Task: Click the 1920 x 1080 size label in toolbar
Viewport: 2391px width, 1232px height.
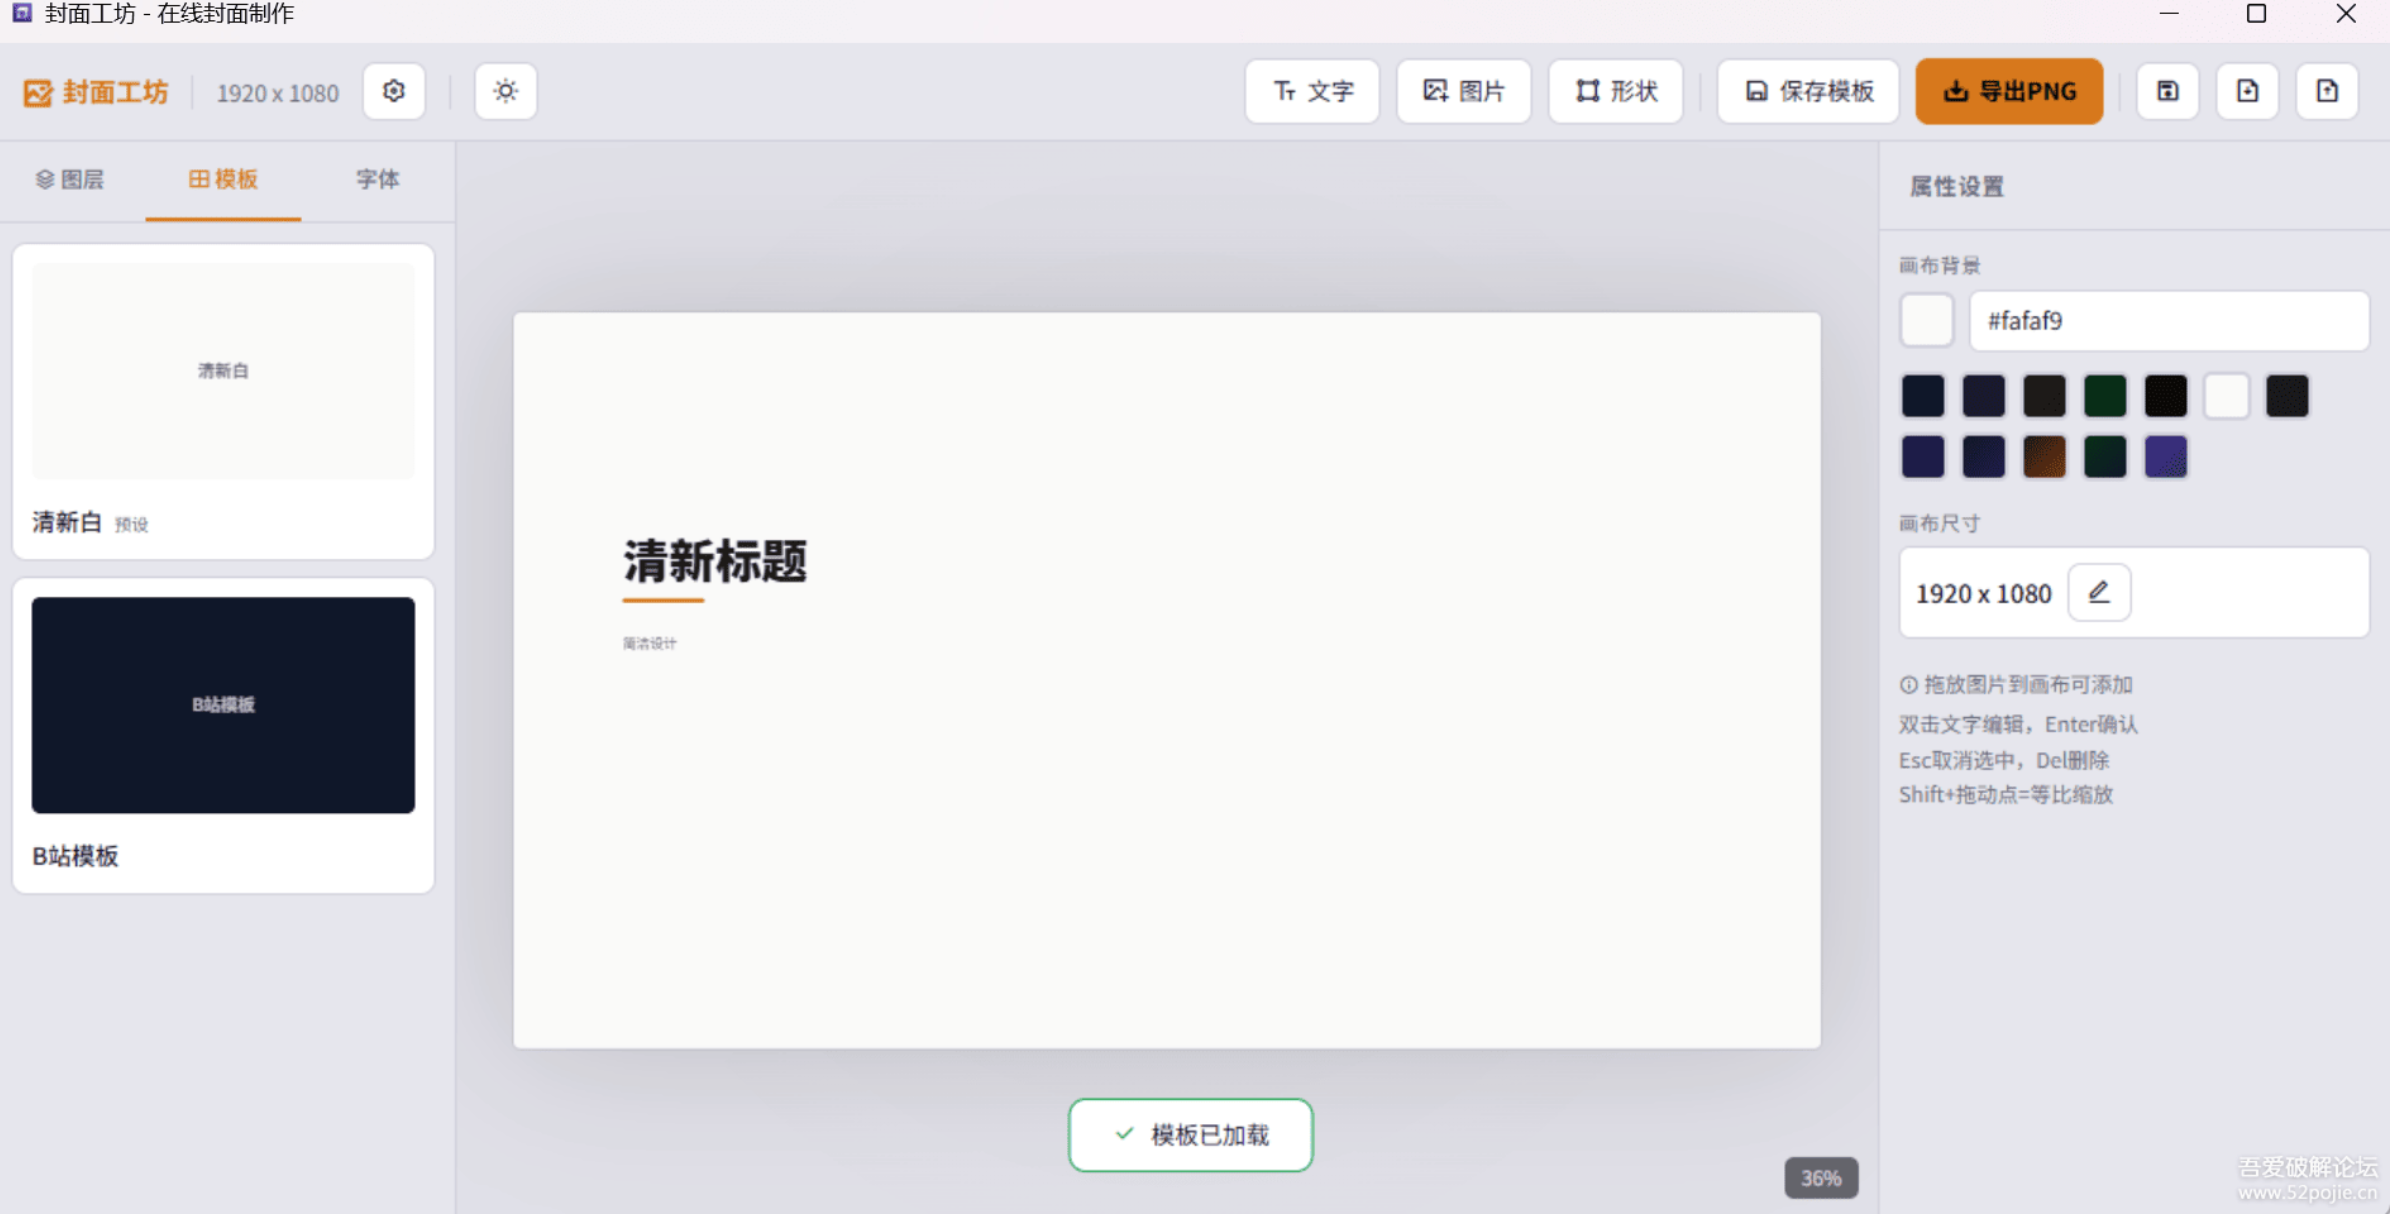Action: point(277,93)
